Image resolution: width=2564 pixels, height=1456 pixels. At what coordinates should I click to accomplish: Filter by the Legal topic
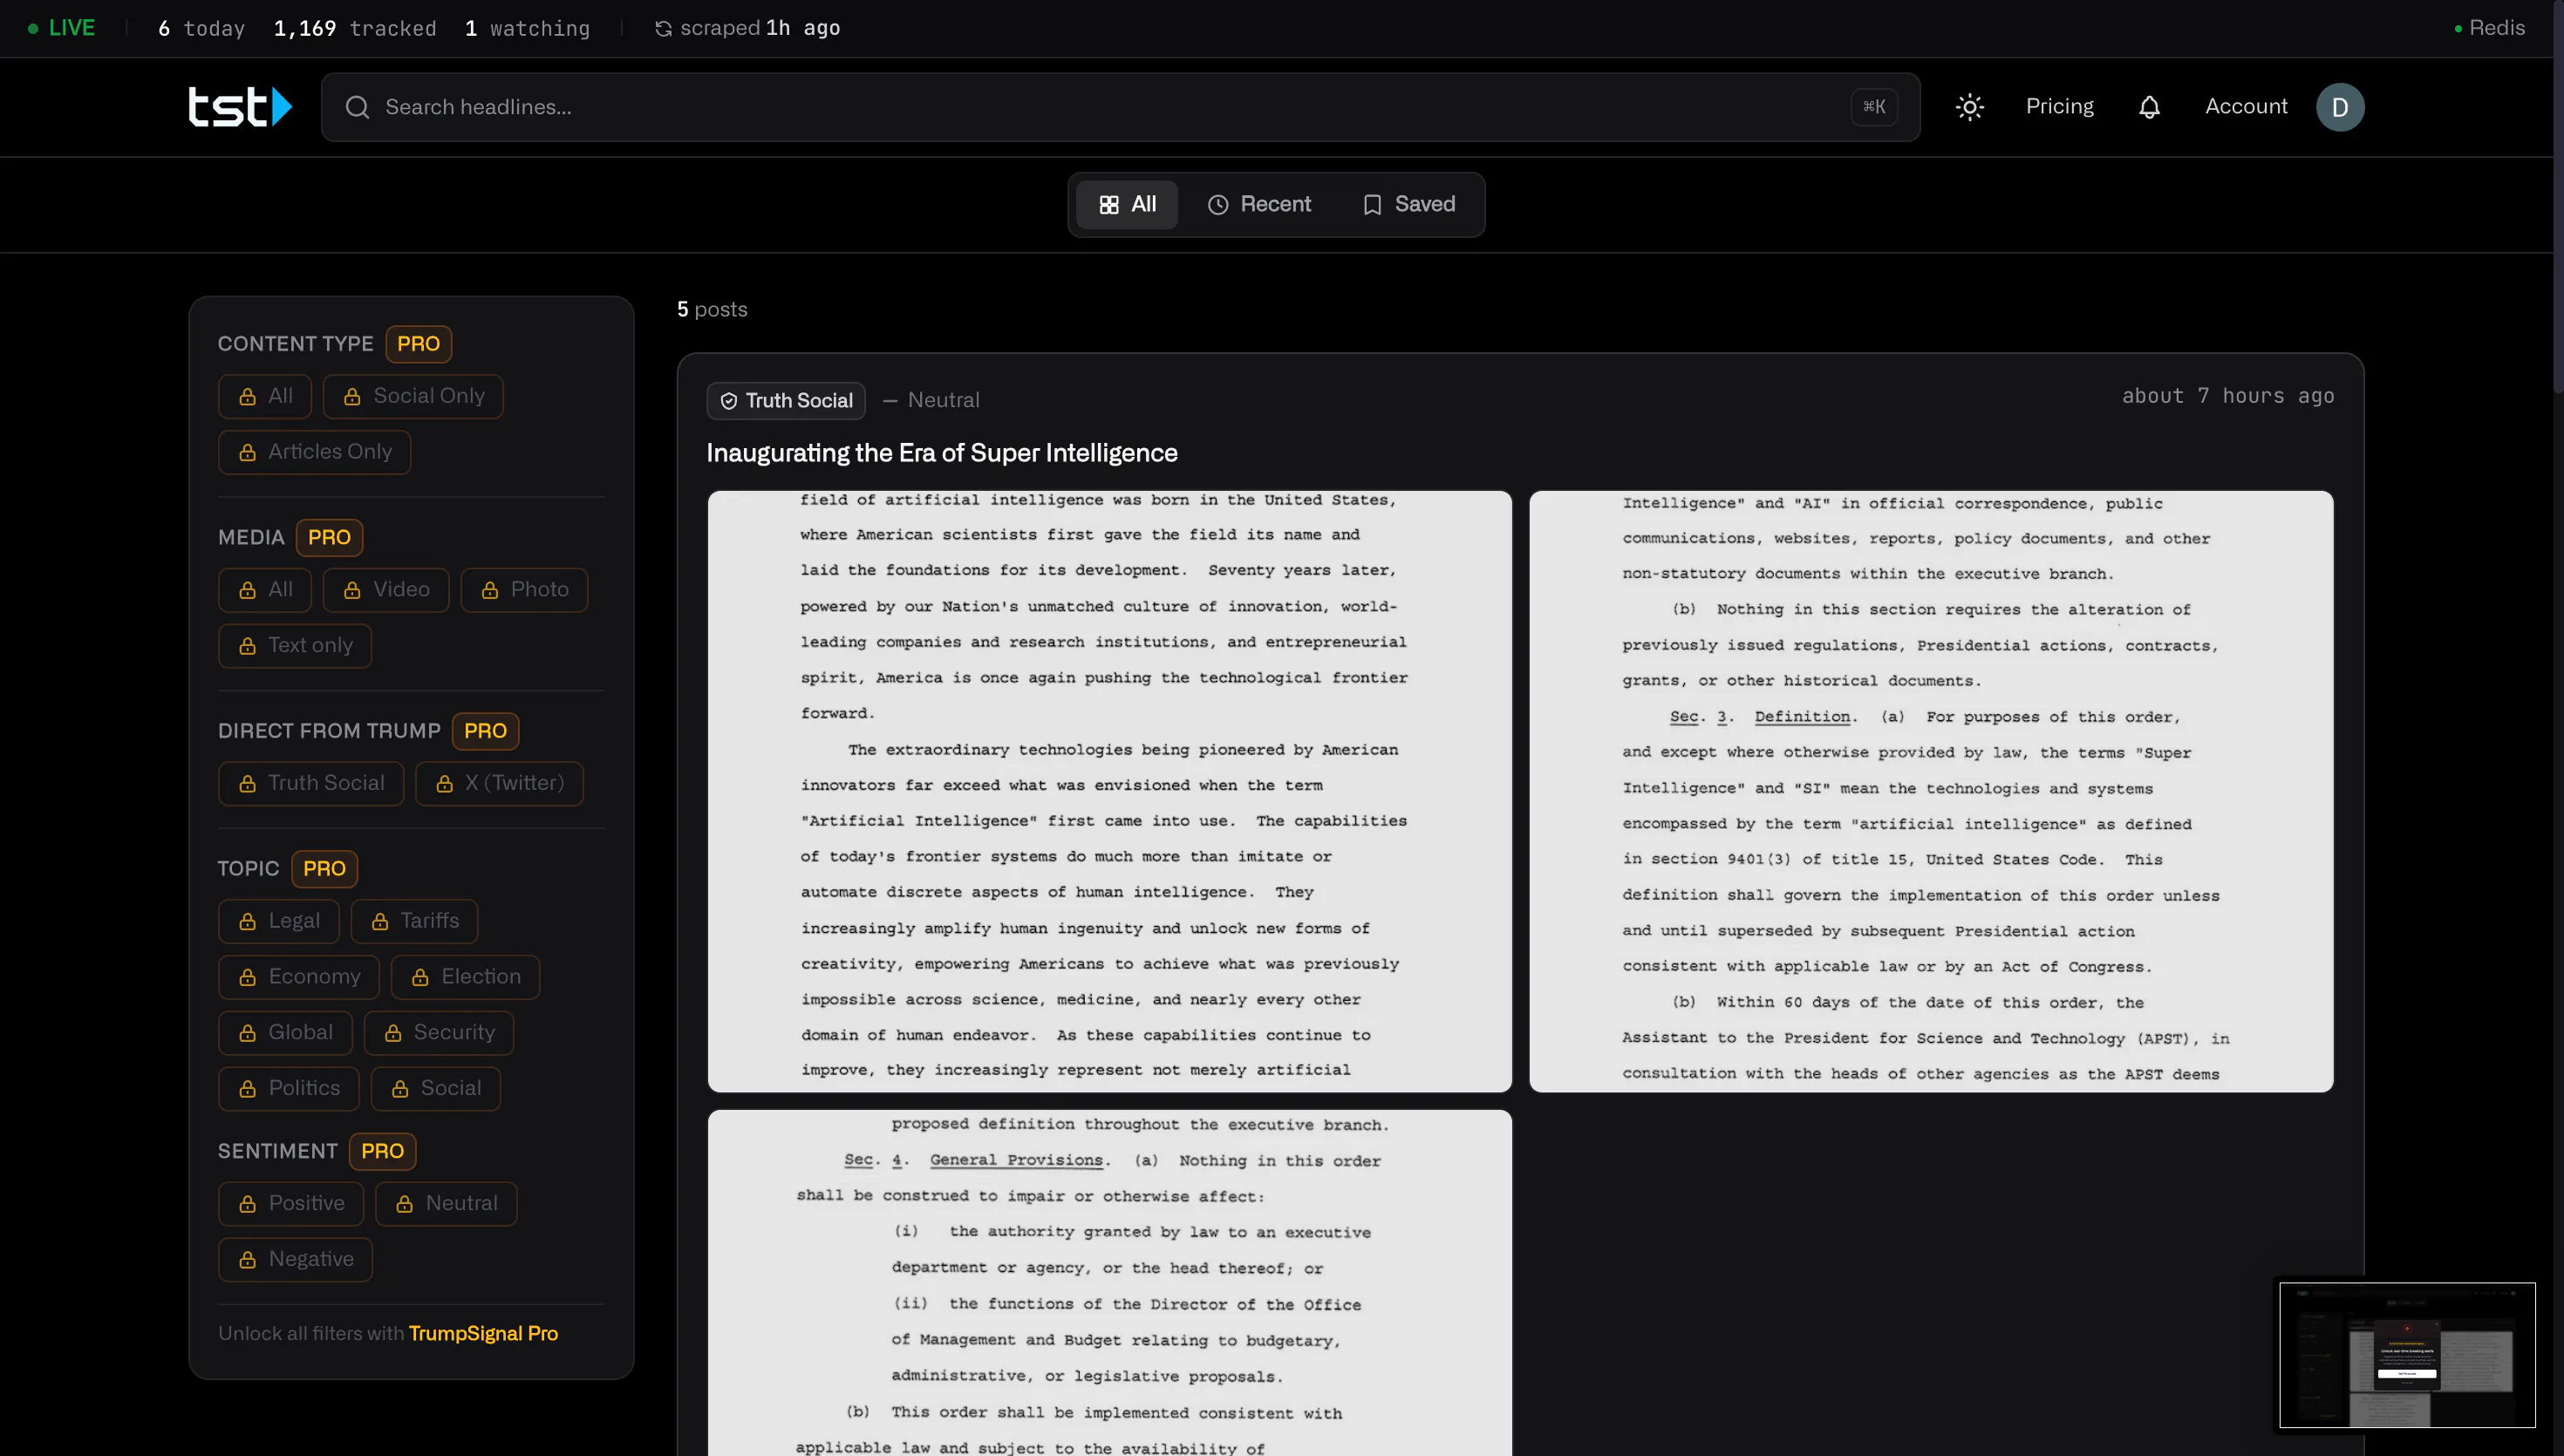click(279, 921)
